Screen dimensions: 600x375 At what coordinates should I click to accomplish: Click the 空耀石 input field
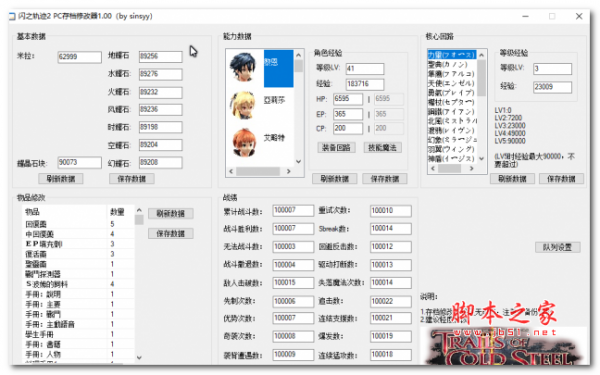[x=161, y=145]
